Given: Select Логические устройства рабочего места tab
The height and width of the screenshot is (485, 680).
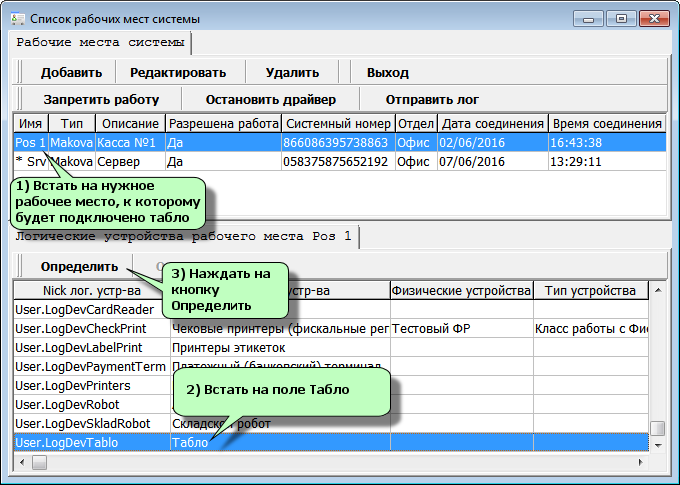Looking at the screenshot, I should [x=185, y=237].
